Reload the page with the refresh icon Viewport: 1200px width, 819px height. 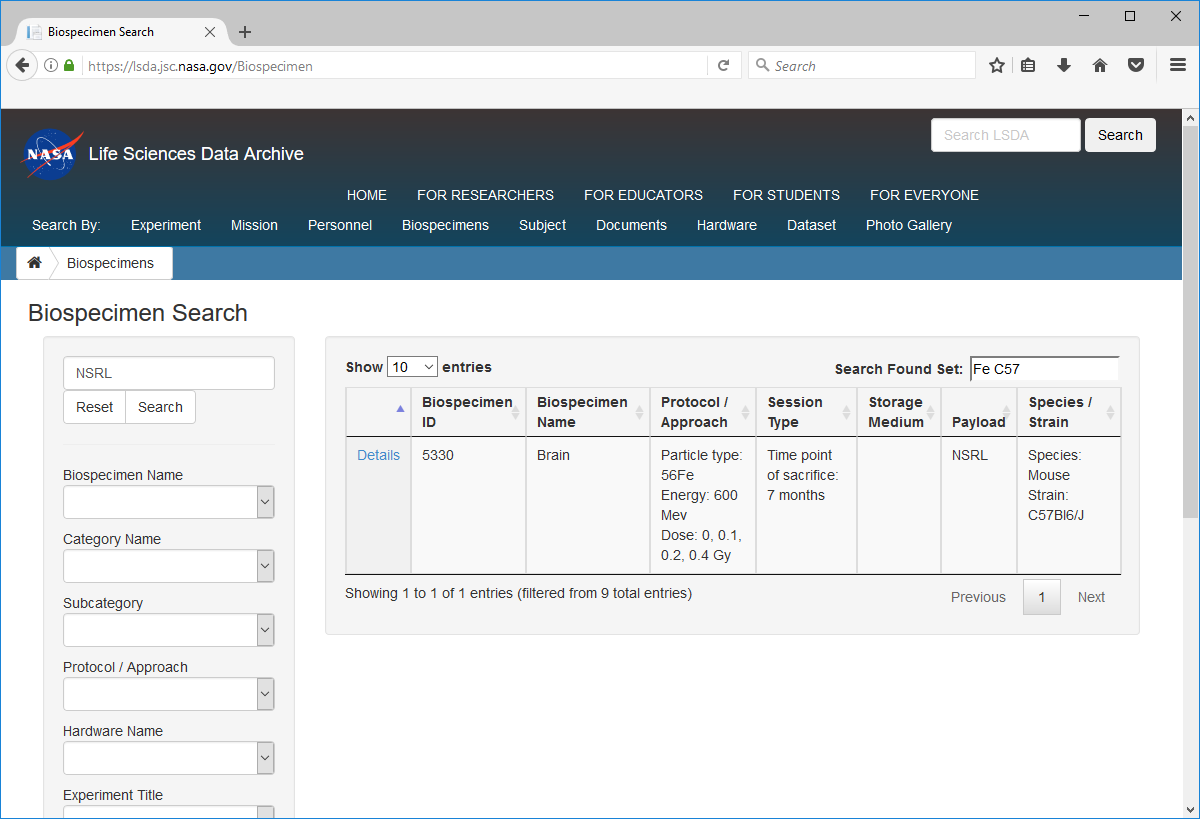(x=723, y=66)
